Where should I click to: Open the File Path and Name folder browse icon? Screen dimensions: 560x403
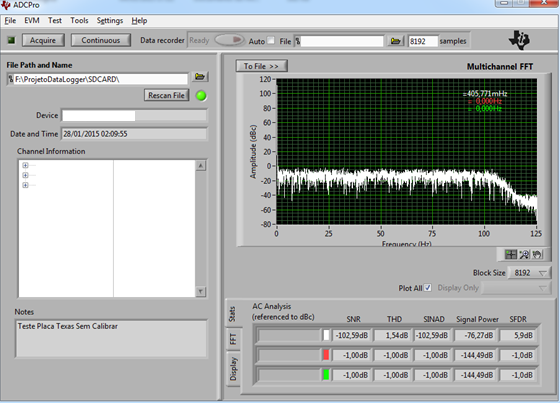(200, 77)
